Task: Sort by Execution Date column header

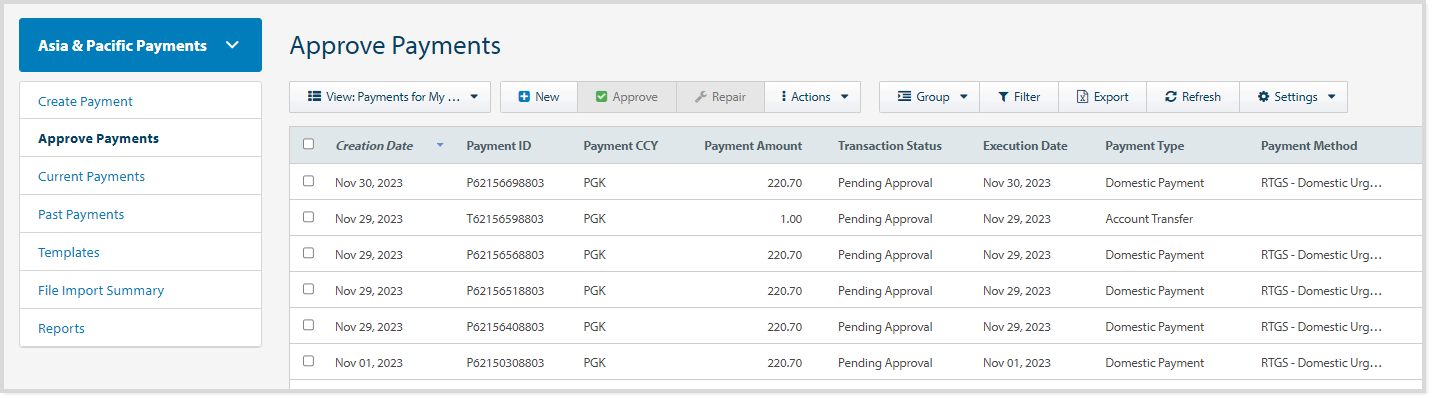Action: click(x=1025, y=146)
